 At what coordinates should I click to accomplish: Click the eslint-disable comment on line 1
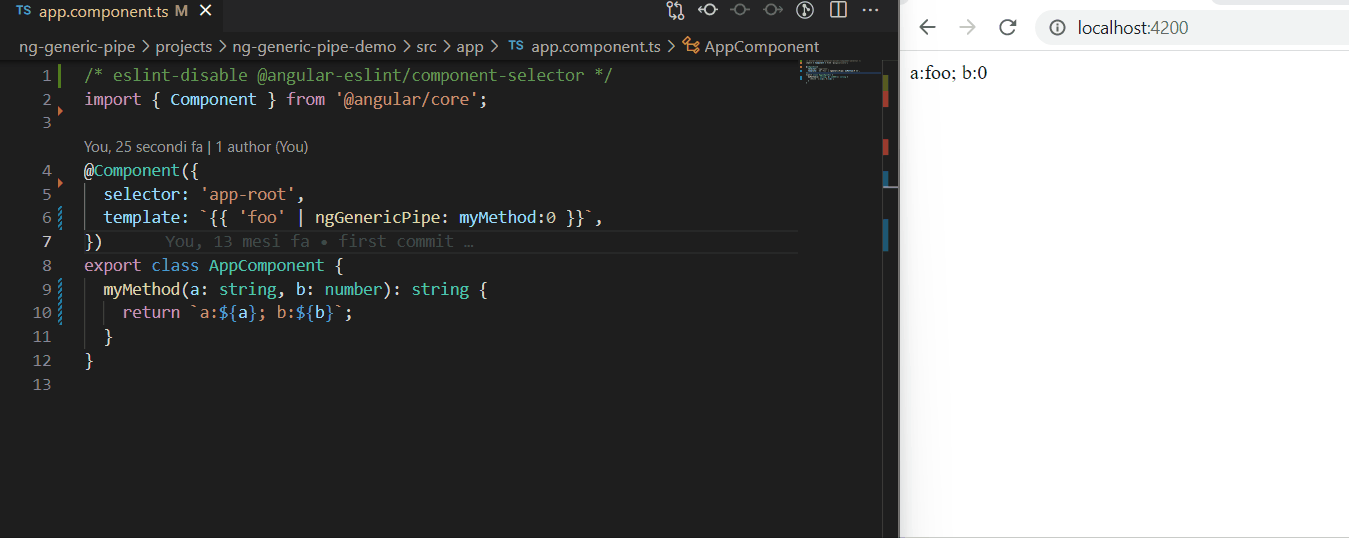(x=348, y=76)
